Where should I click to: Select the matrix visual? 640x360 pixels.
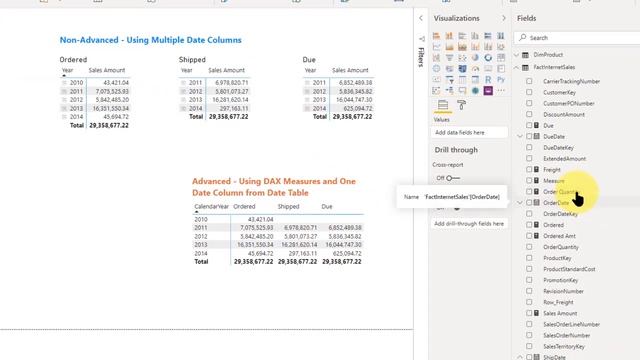475,80
